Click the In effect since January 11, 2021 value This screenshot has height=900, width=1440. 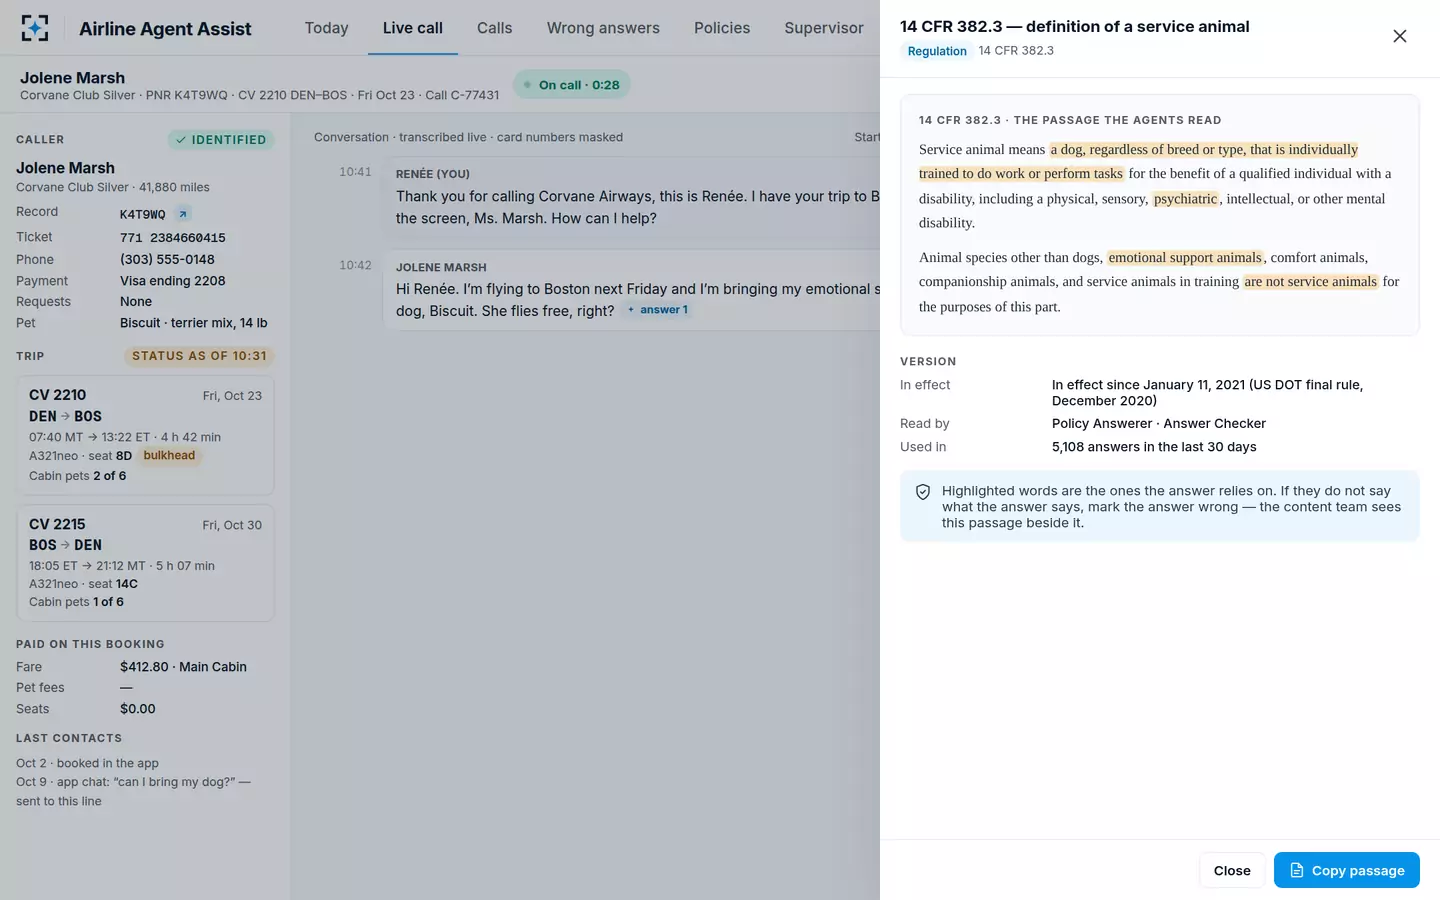[1207, 393]
